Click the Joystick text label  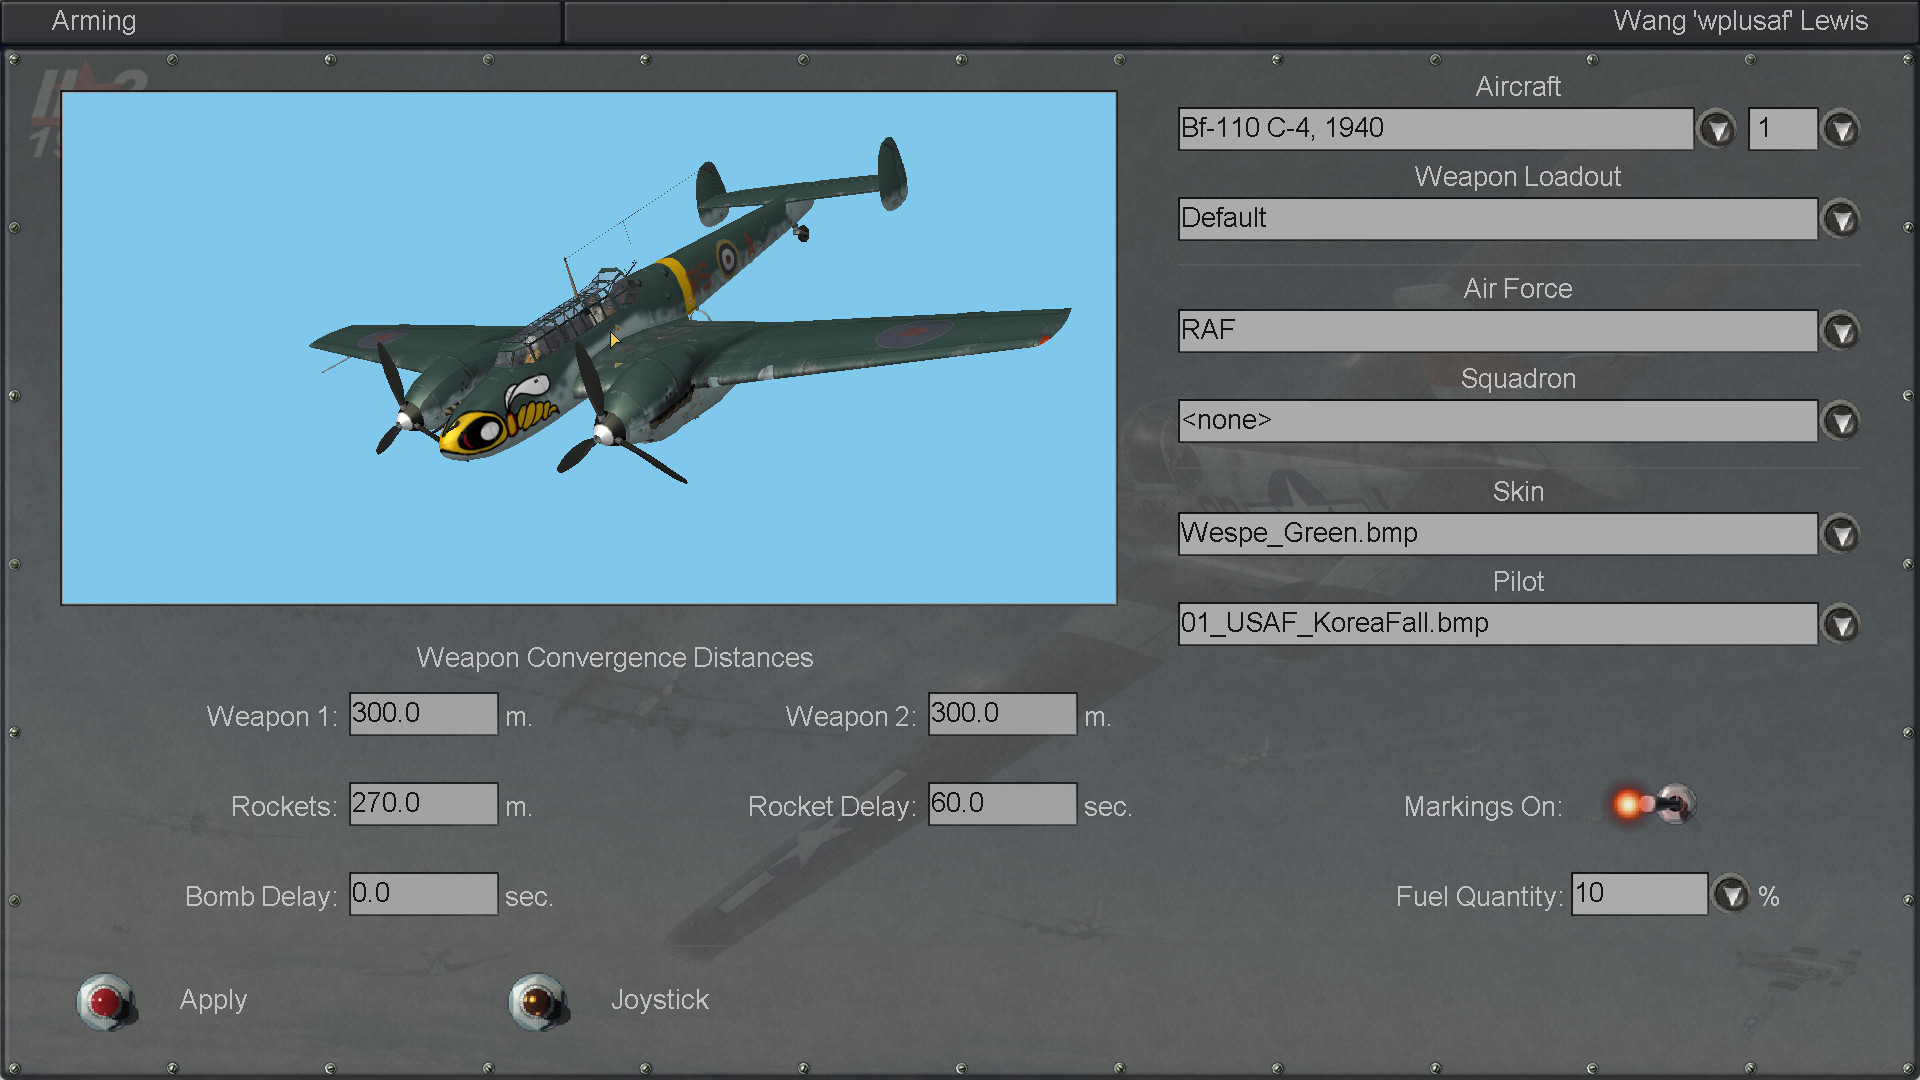[x=659, y=1000]
